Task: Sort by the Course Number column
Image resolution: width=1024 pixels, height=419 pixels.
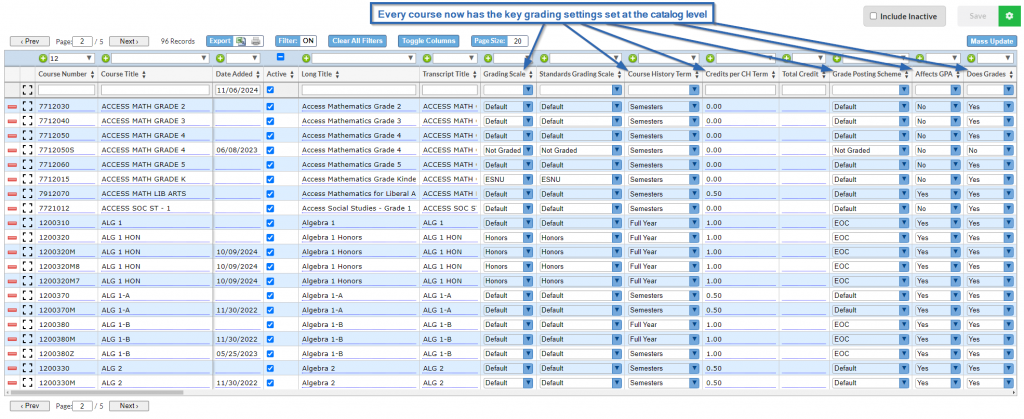Action: [93, 74]
